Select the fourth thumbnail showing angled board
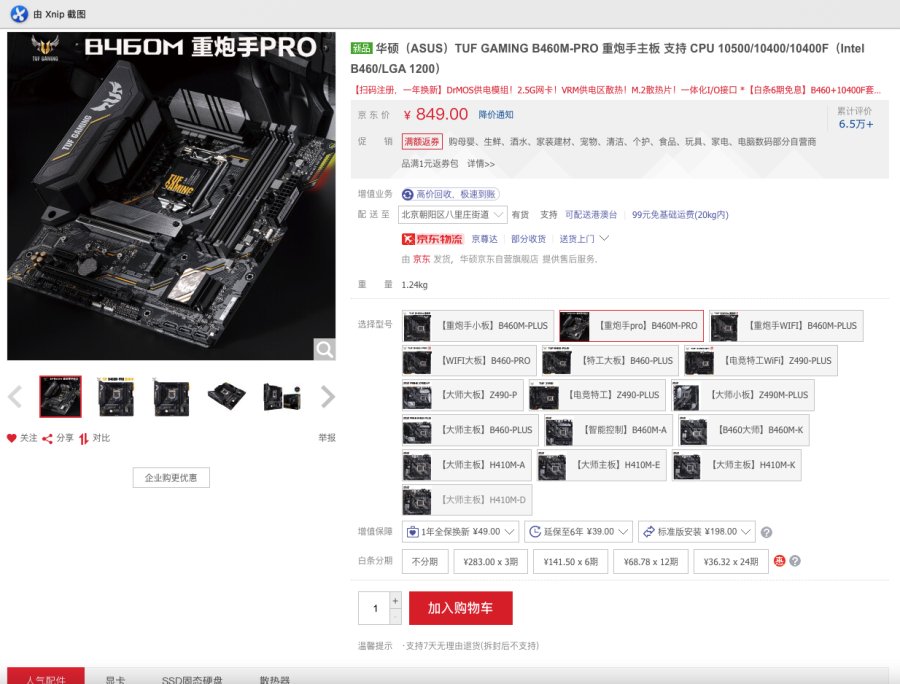Screen dimensions: 900x684 pos(226,397)
